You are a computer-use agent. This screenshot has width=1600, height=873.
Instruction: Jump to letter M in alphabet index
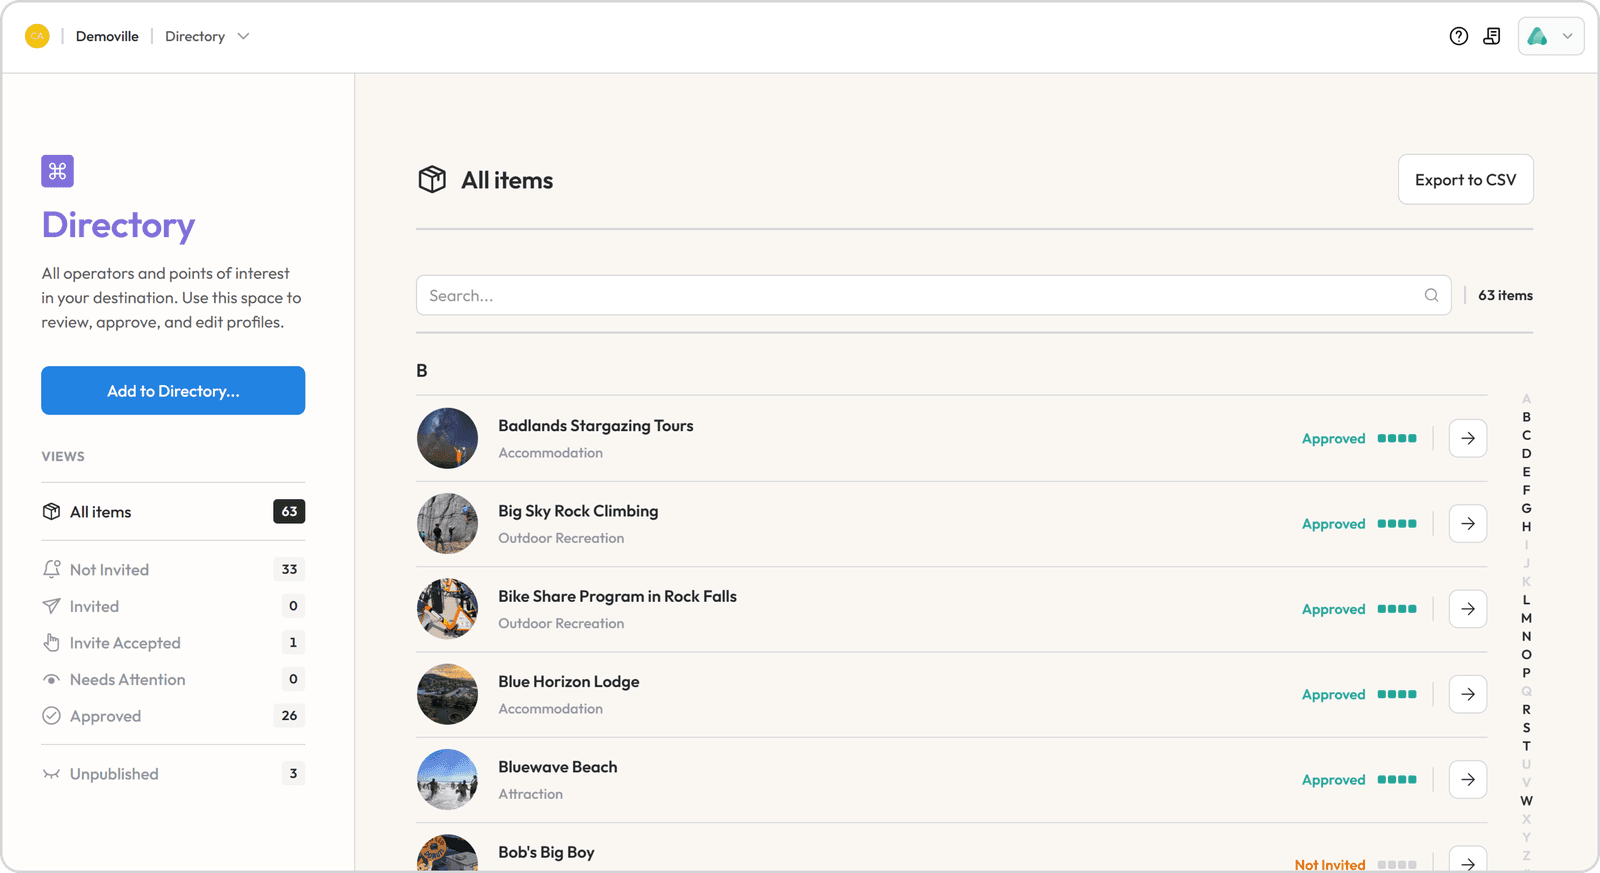[x=1526, y=618]
